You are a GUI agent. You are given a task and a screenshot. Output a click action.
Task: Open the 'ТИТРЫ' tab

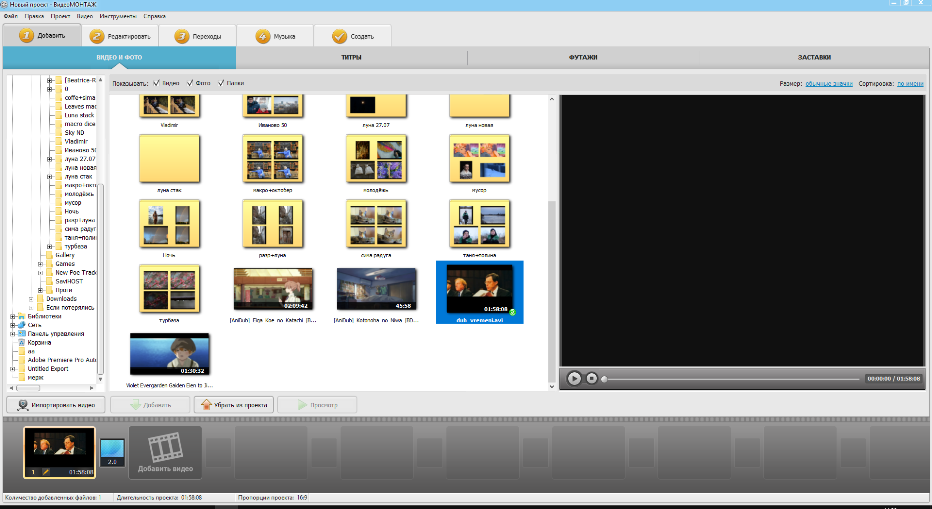point(351,57)
